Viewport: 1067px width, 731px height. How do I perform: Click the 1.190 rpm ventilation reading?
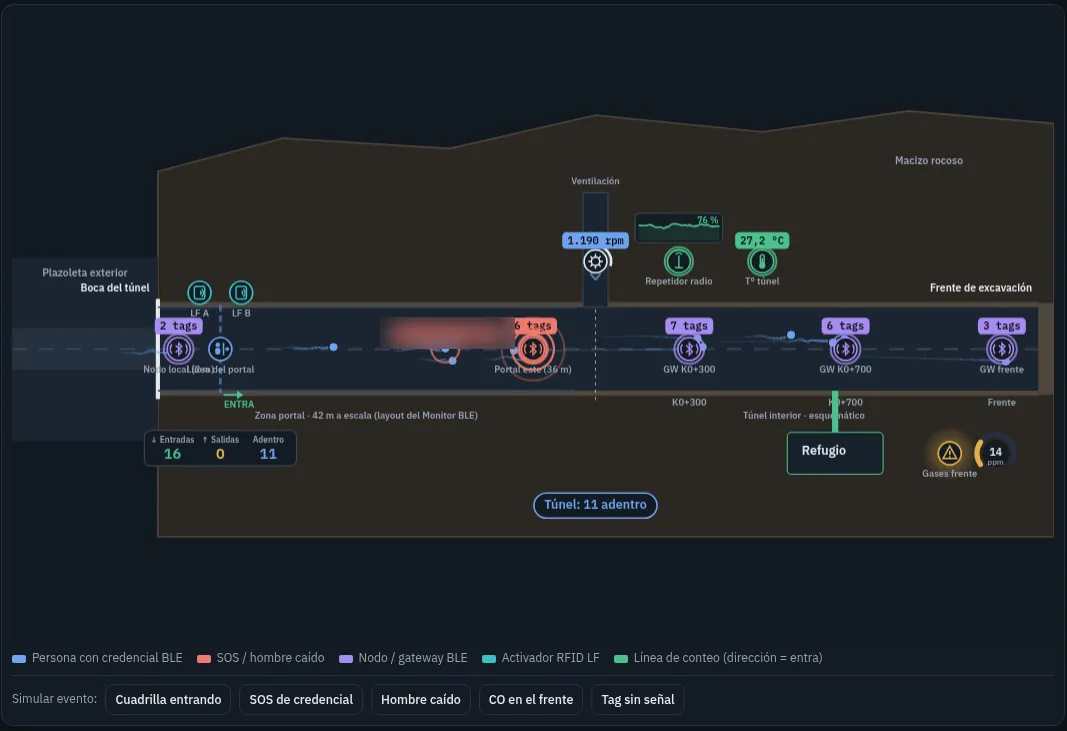click(x=595, y=240)
